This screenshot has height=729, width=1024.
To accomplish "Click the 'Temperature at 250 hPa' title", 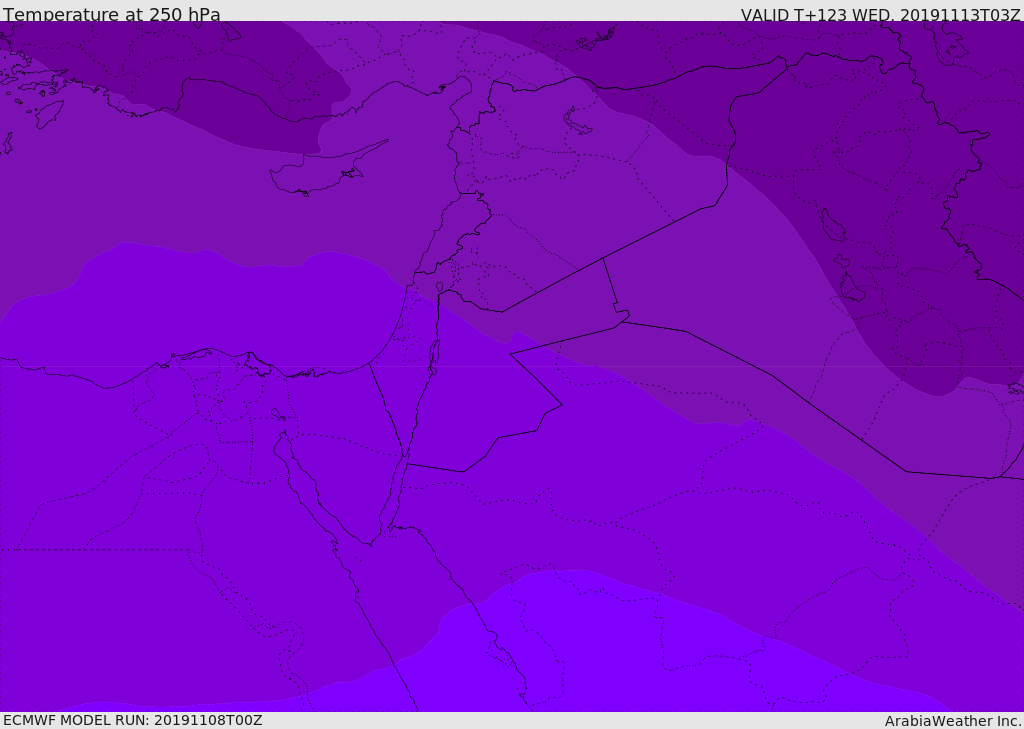I will pos(112,14).
